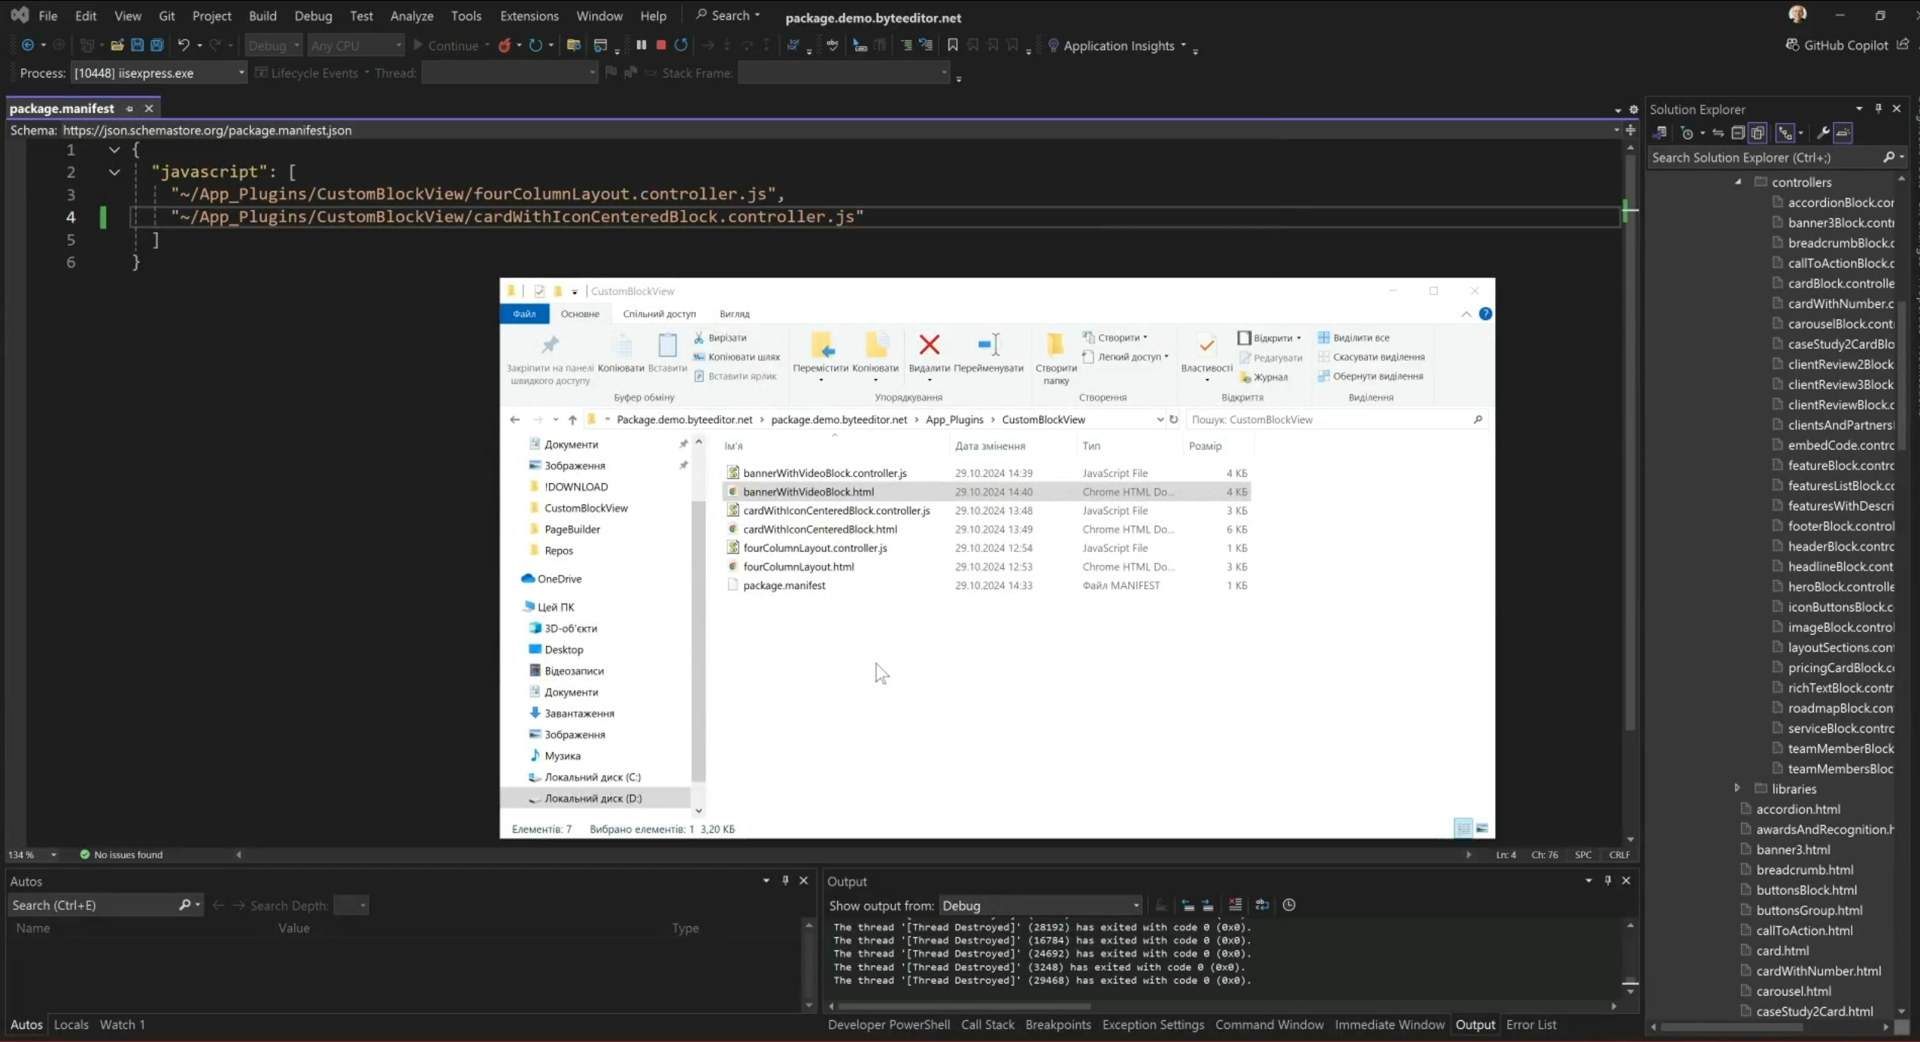Click the red Stop Debugging icon
Viewport: 1920px width, 1042px height.
point(661,45)
